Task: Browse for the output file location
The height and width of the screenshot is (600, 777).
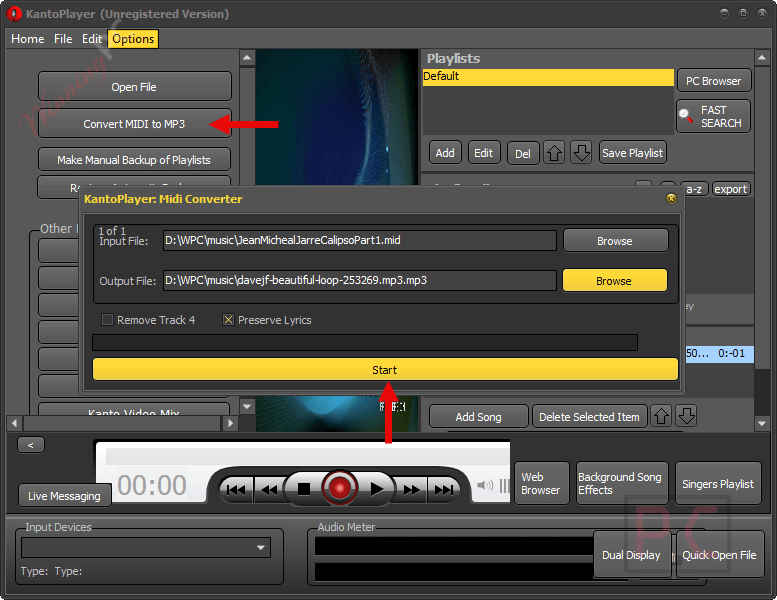Action: click(615, 281)
